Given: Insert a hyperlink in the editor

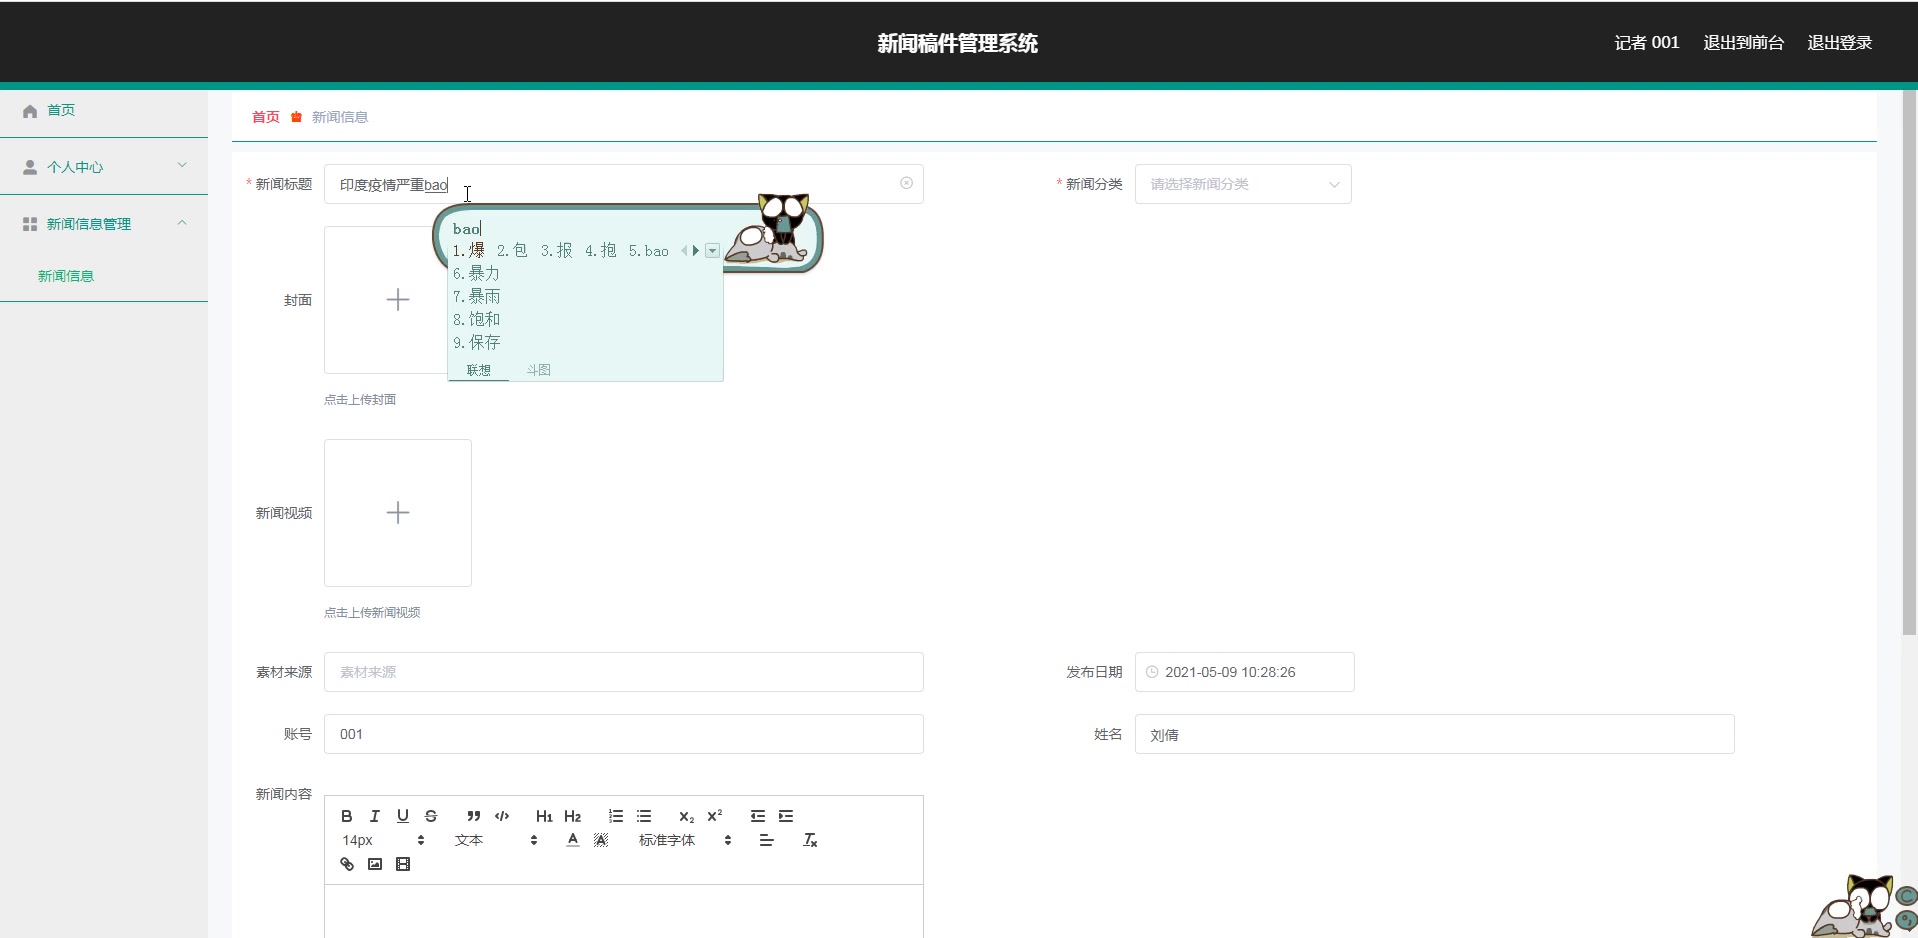Looking at the screenshot, I should [x=347, y=864].
